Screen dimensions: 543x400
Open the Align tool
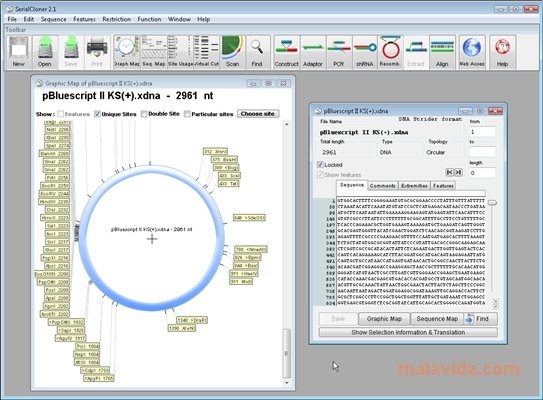(x=442, y=52)
